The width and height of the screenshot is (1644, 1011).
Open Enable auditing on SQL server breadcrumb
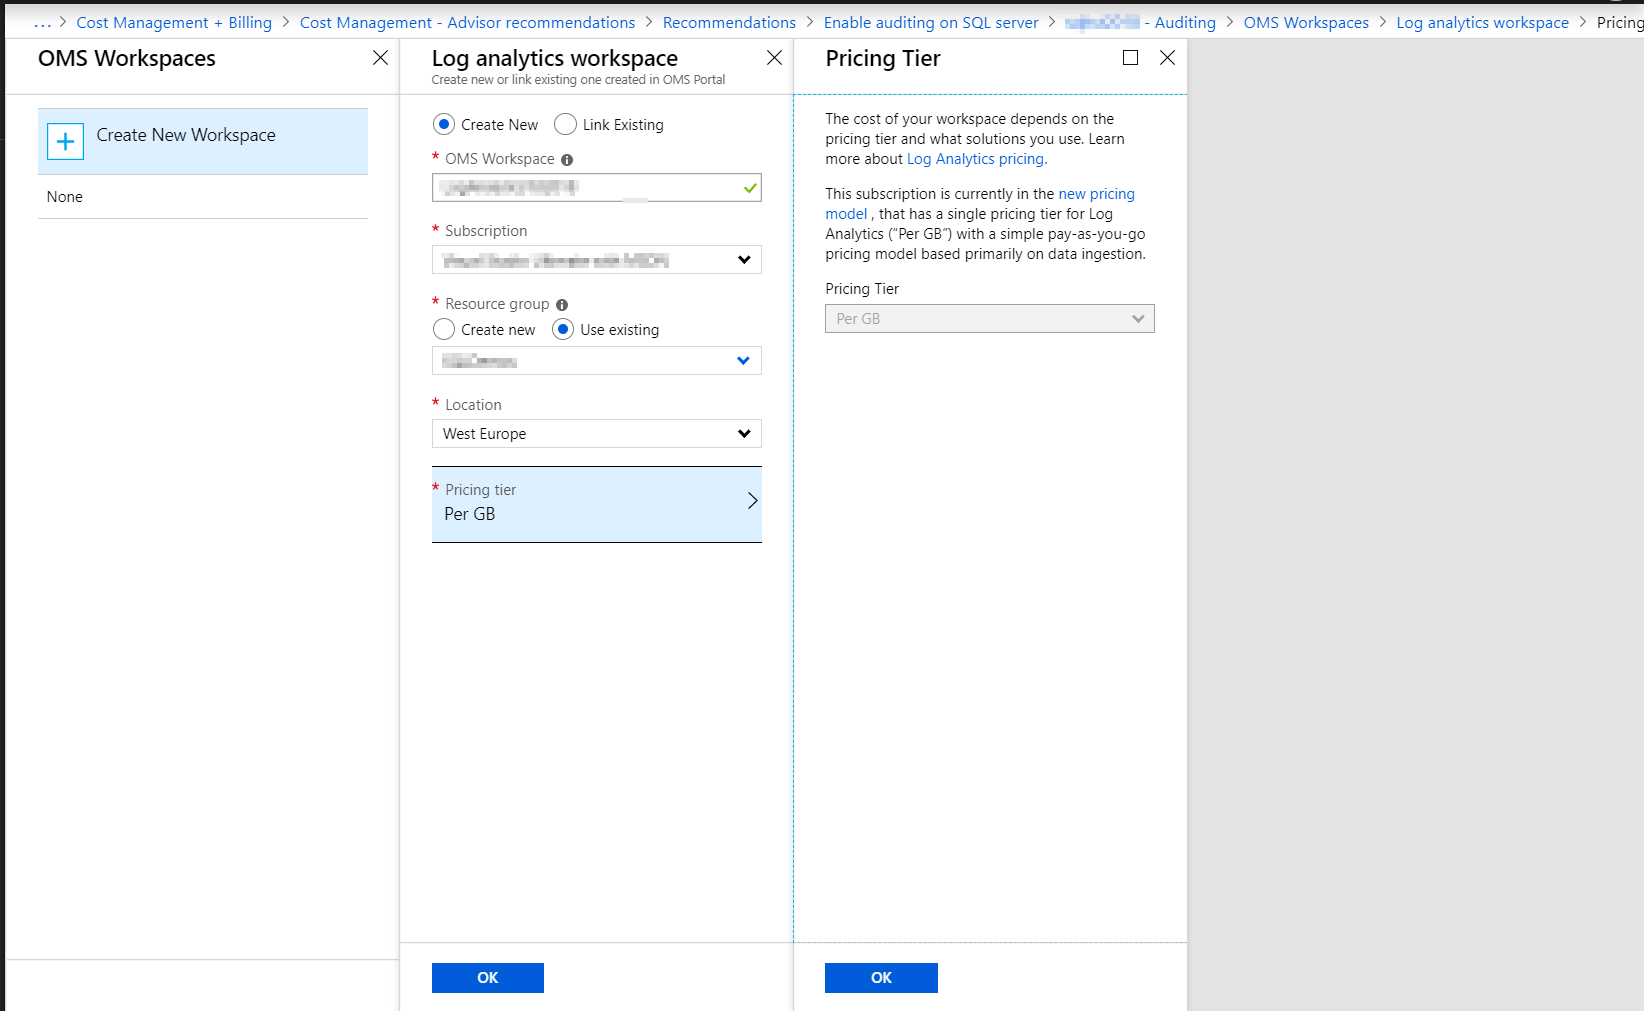coord(931,23)
